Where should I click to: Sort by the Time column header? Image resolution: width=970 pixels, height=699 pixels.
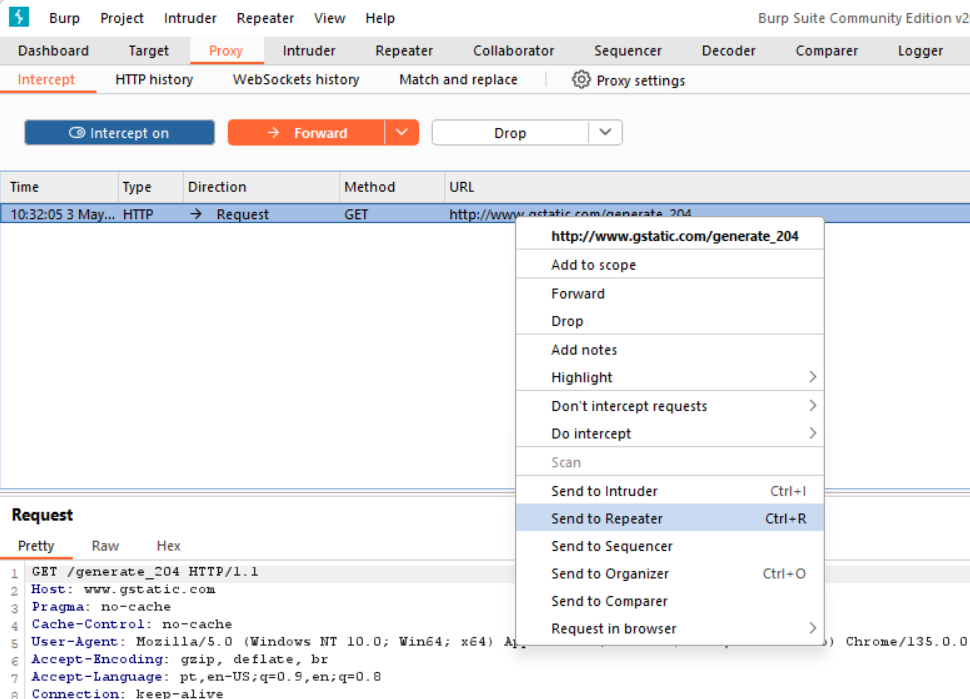click(x=59, y=187)
